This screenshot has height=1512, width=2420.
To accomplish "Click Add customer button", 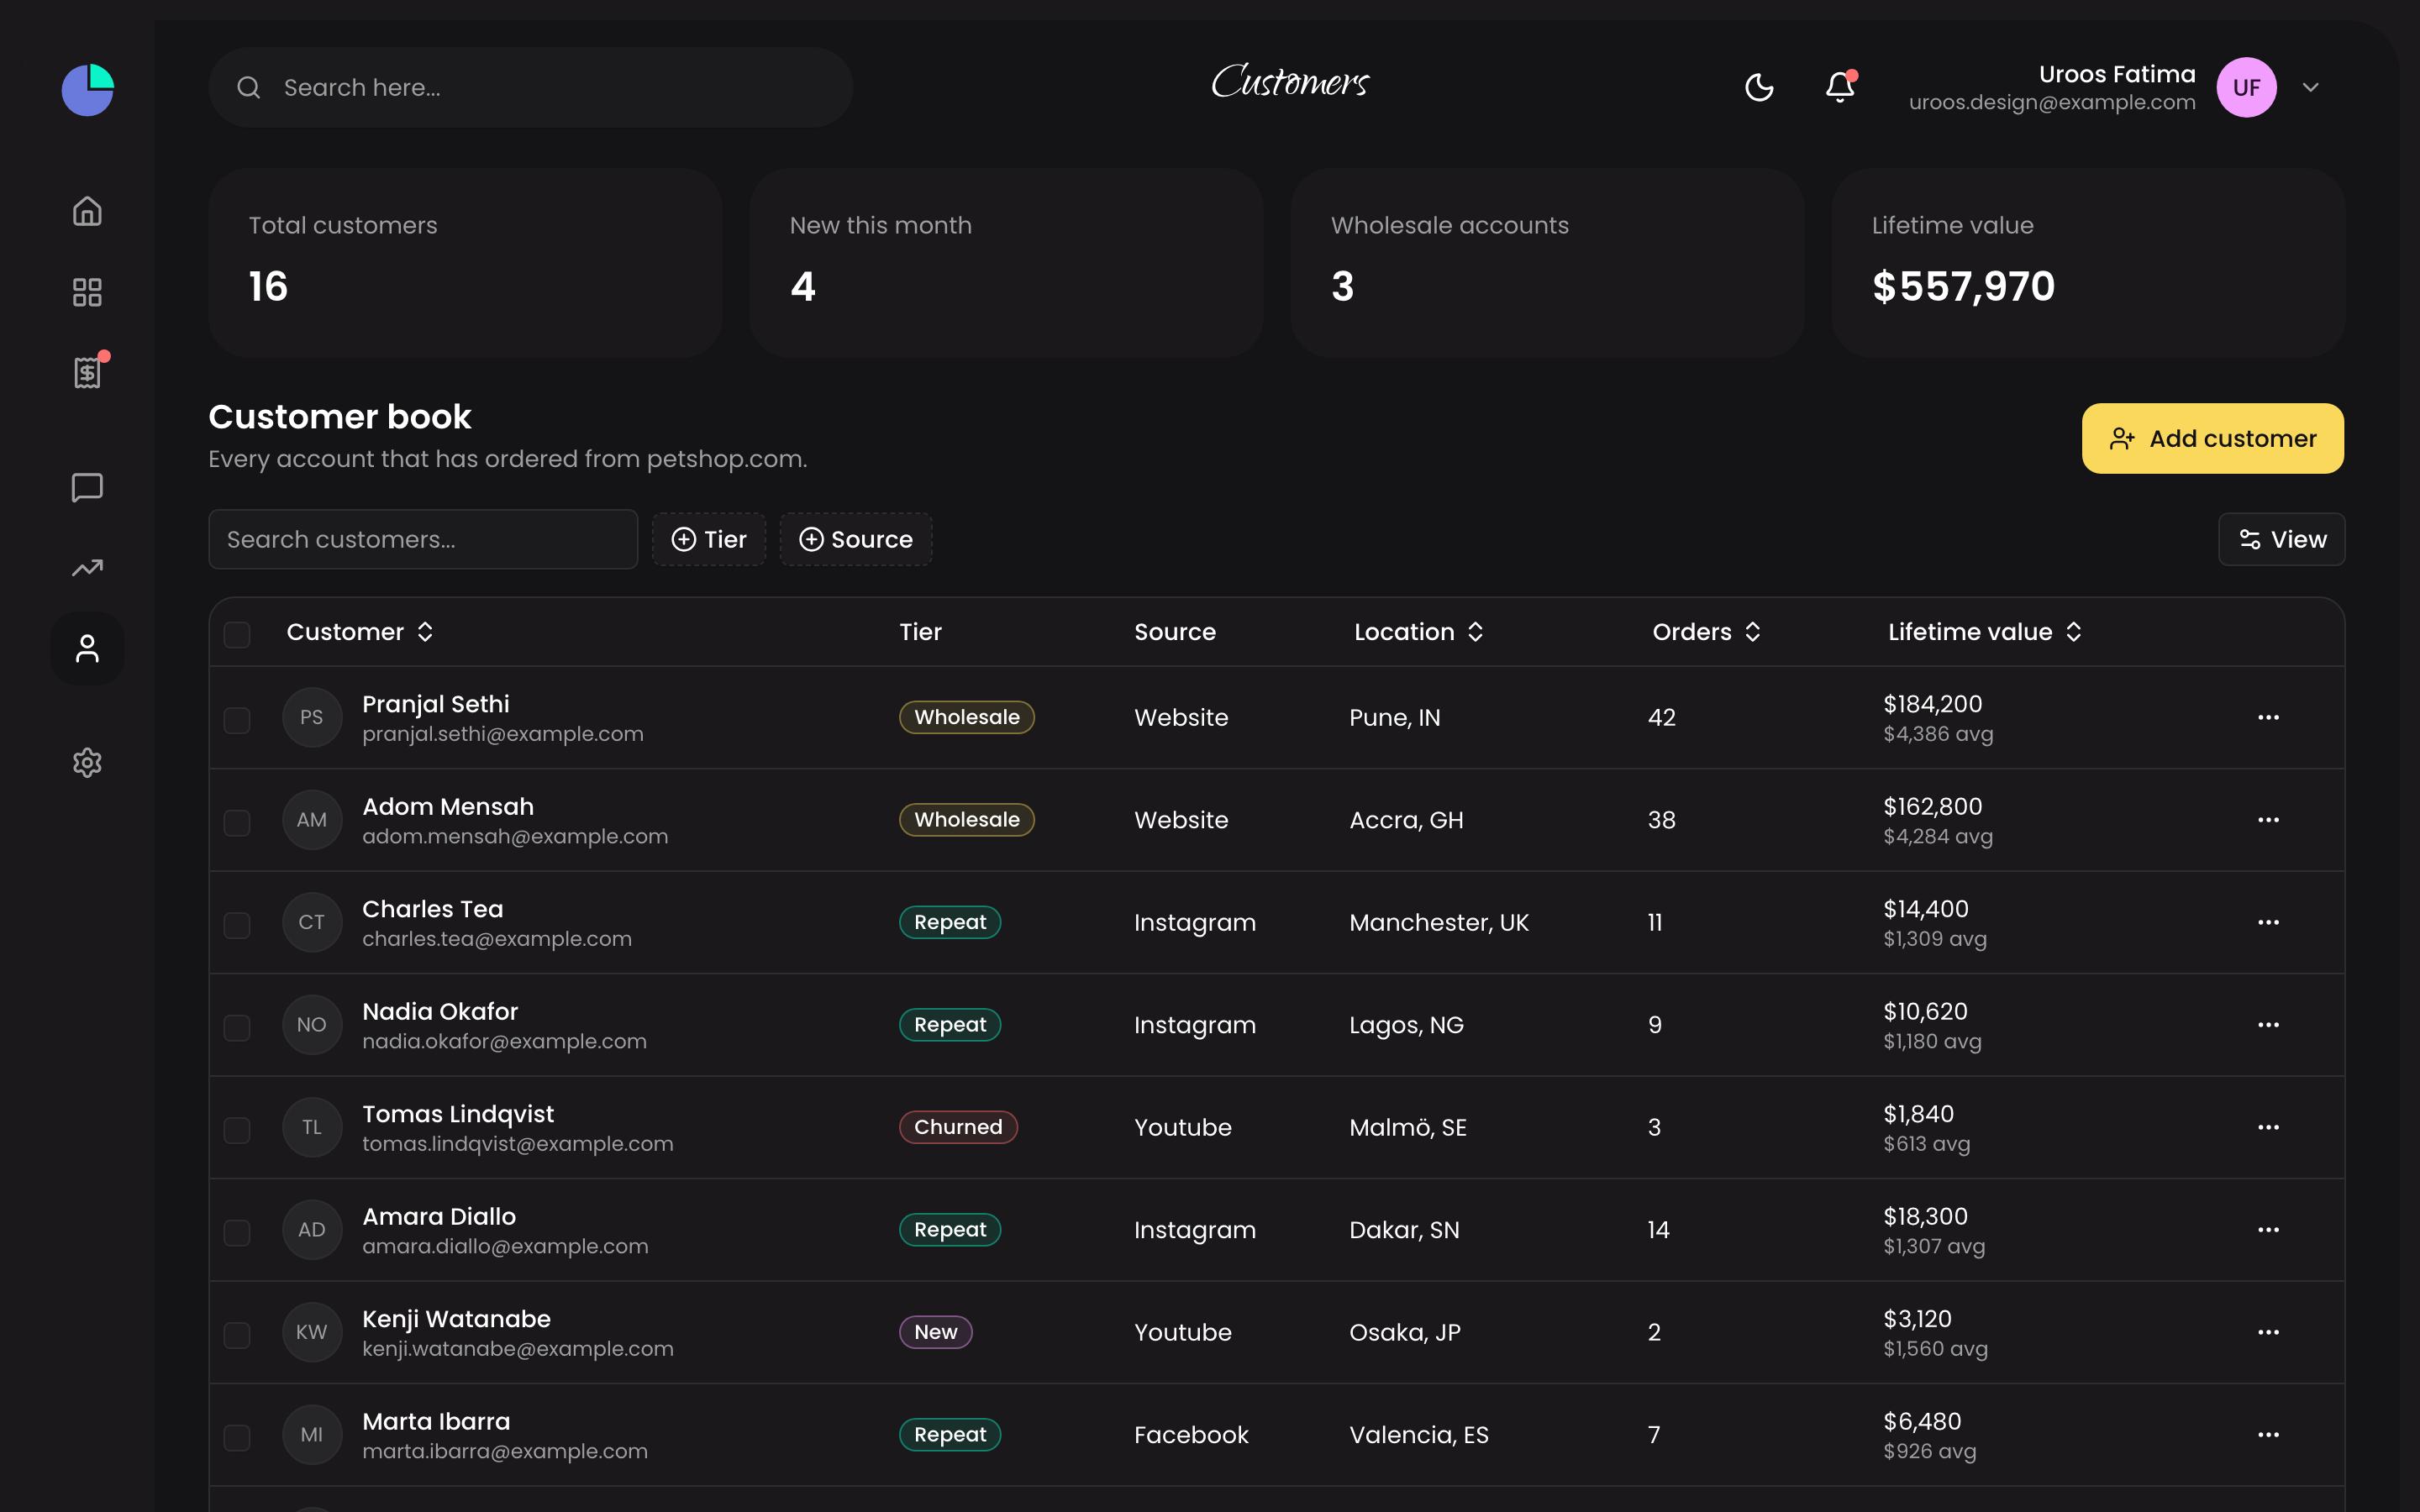I will point(2212,438).
